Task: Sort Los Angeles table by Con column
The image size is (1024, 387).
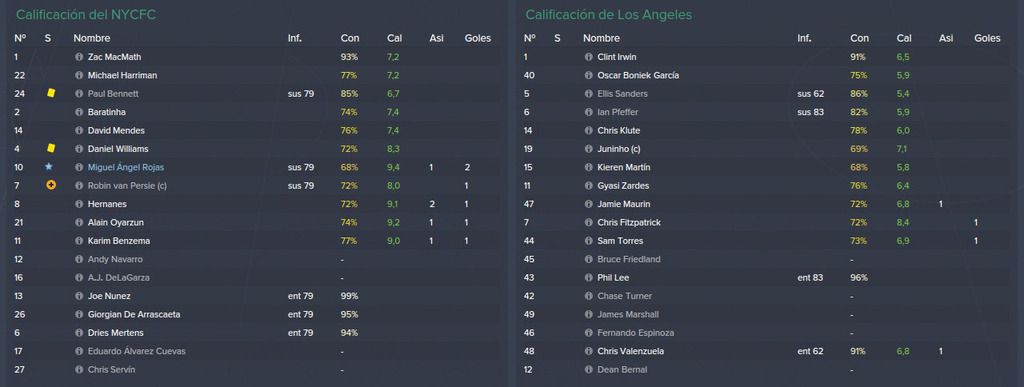Action: [x=859, y=39]
